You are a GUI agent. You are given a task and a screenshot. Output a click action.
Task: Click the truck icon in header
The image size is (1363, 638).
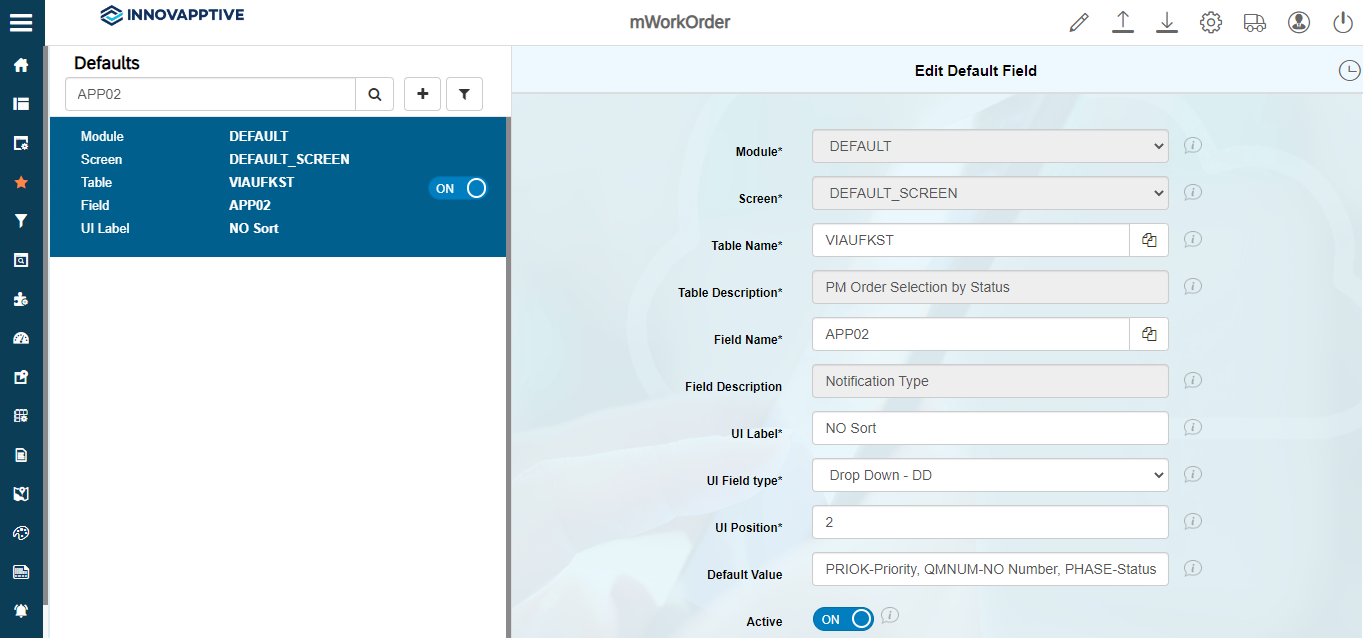[1255, 22]
